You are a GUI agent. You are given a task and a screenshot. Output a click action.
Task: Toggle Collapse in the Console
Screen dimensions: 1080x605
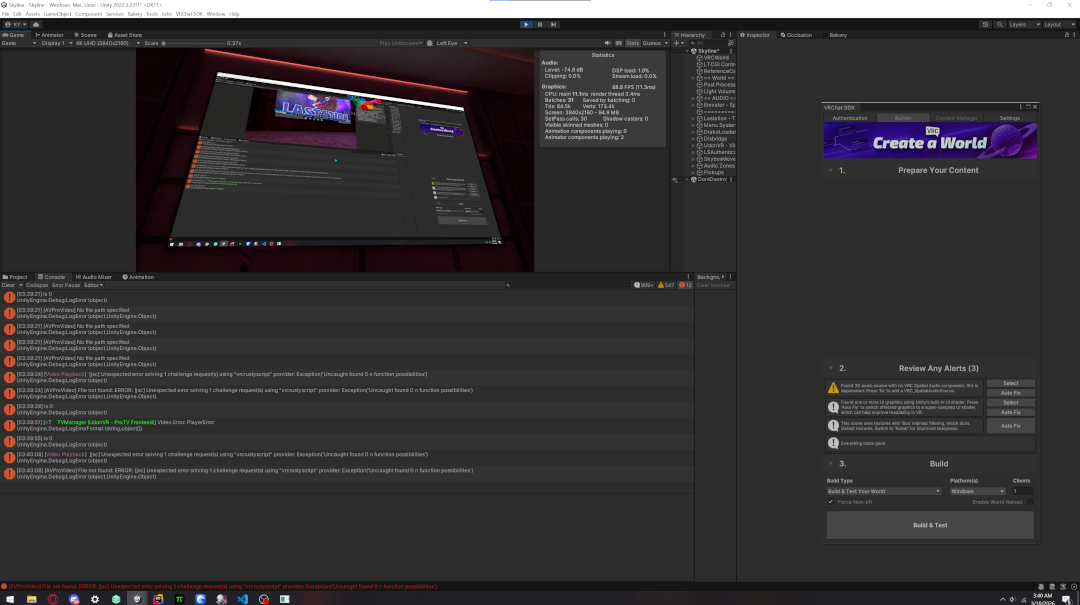pos(37,285)
